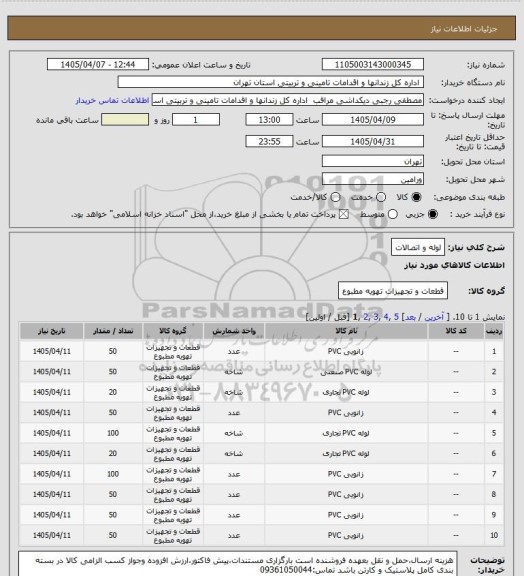Go to page 5 of results
Screen dimensions: 524x576
point(396,317)
